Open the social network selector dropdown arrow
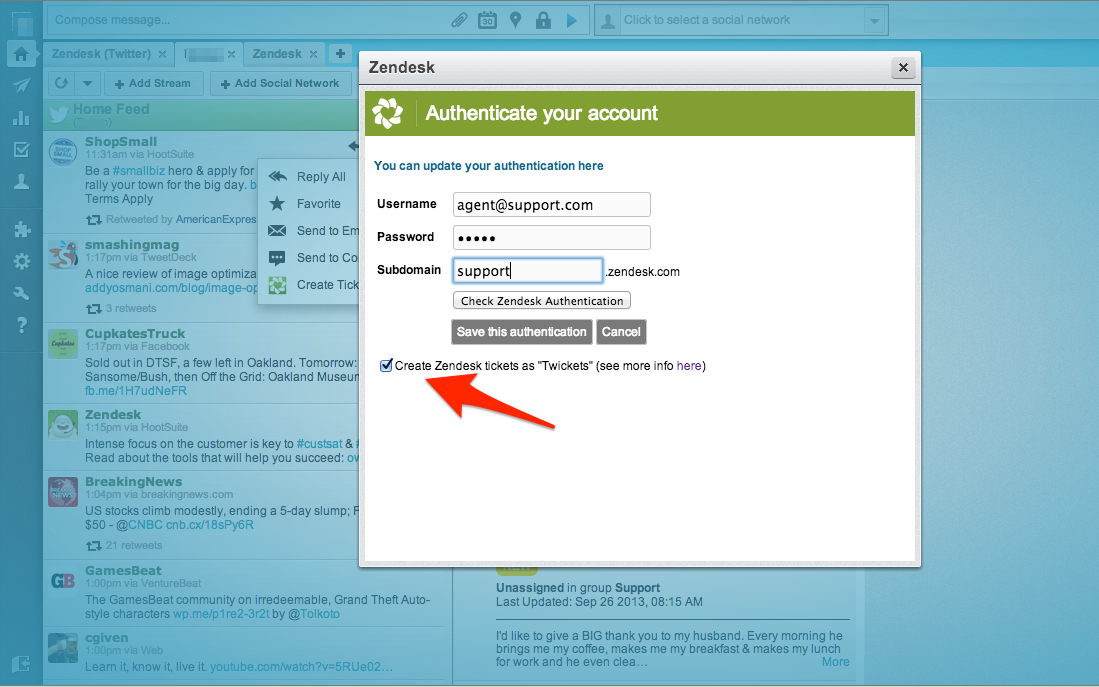Image resolution: width=1099 pixels, height=687 pixels. 874,21
